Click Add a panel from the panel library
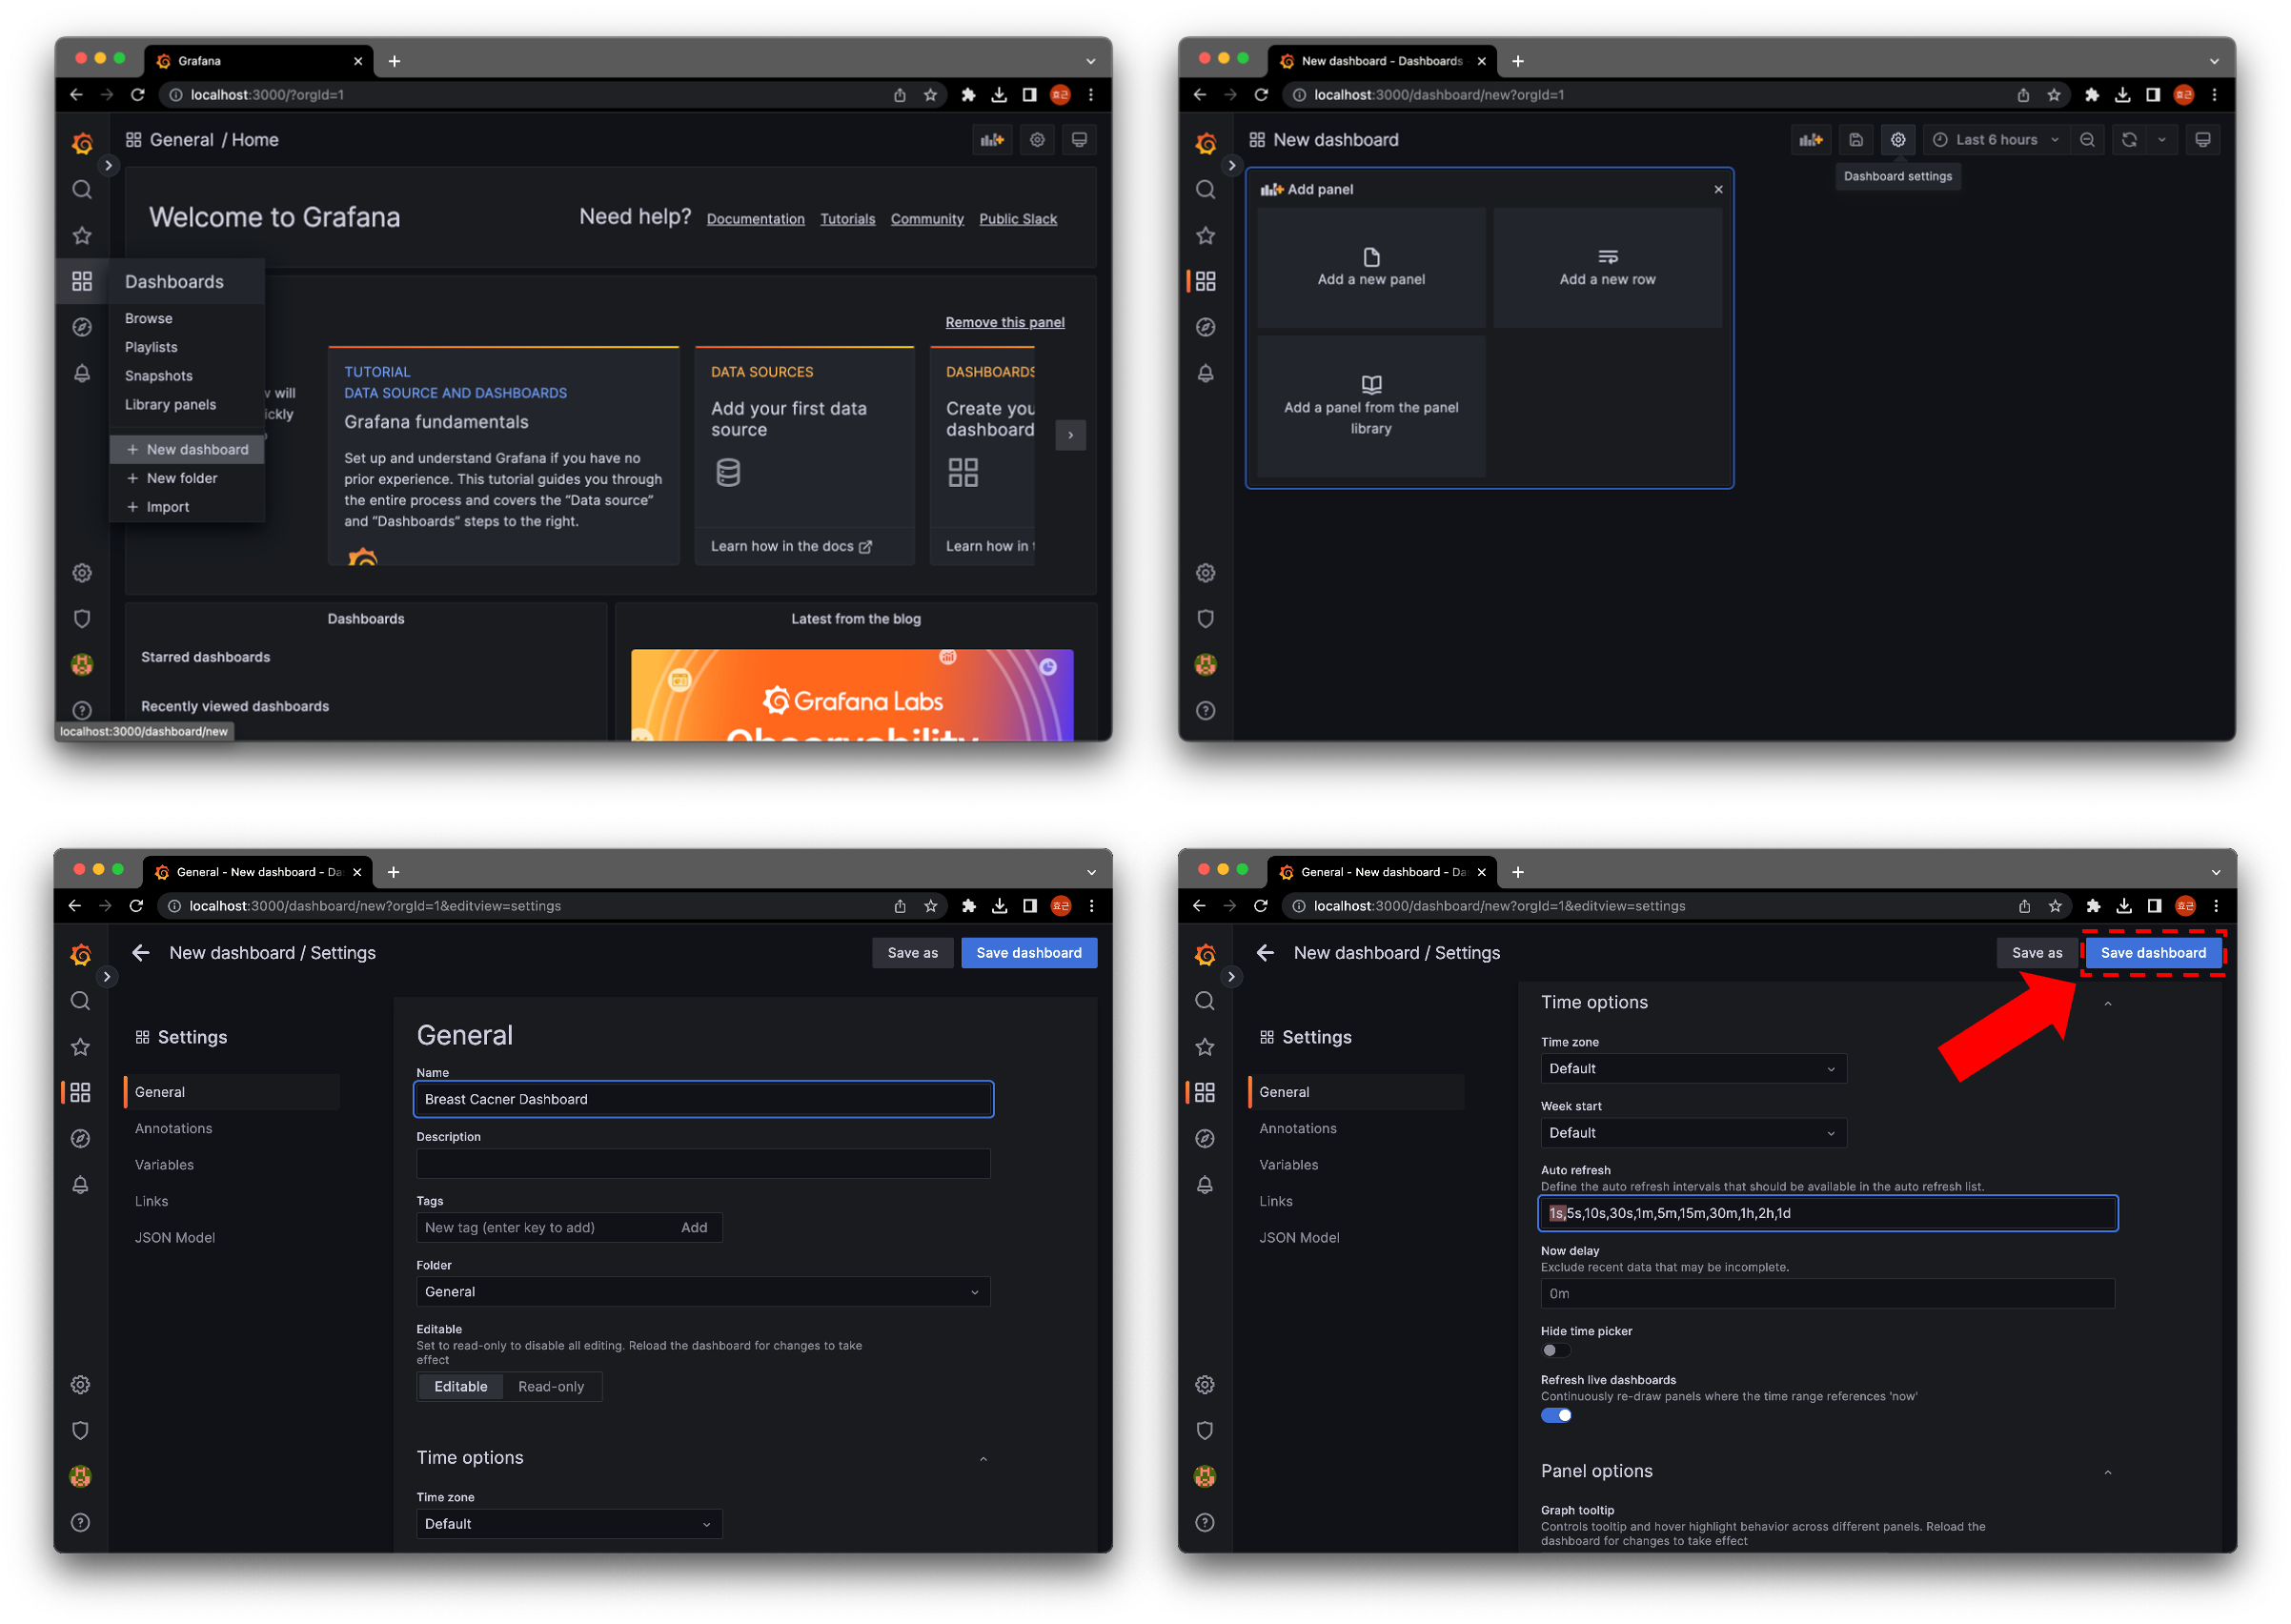Viewport: 2291px width, 1624px height. pos(1370,406)
